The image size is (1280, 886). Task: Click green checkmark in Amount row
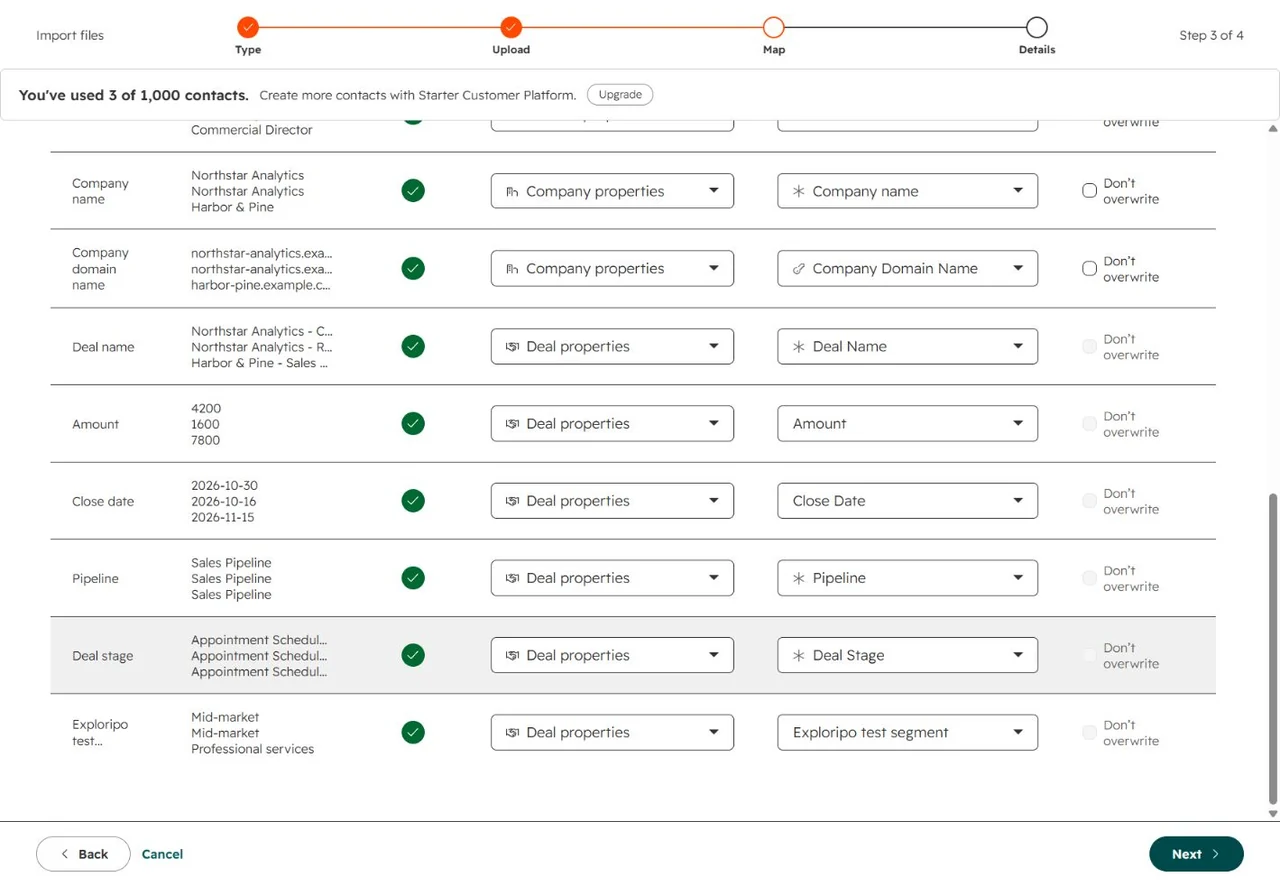pos(413,423)
